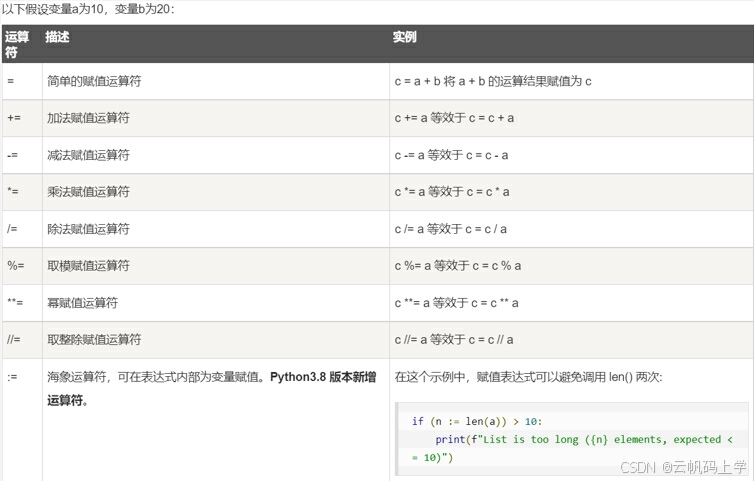The image size is (754, 481).
Task: Click example 'c //= a 等效于 c = c // a'
Action: [454, 340]
